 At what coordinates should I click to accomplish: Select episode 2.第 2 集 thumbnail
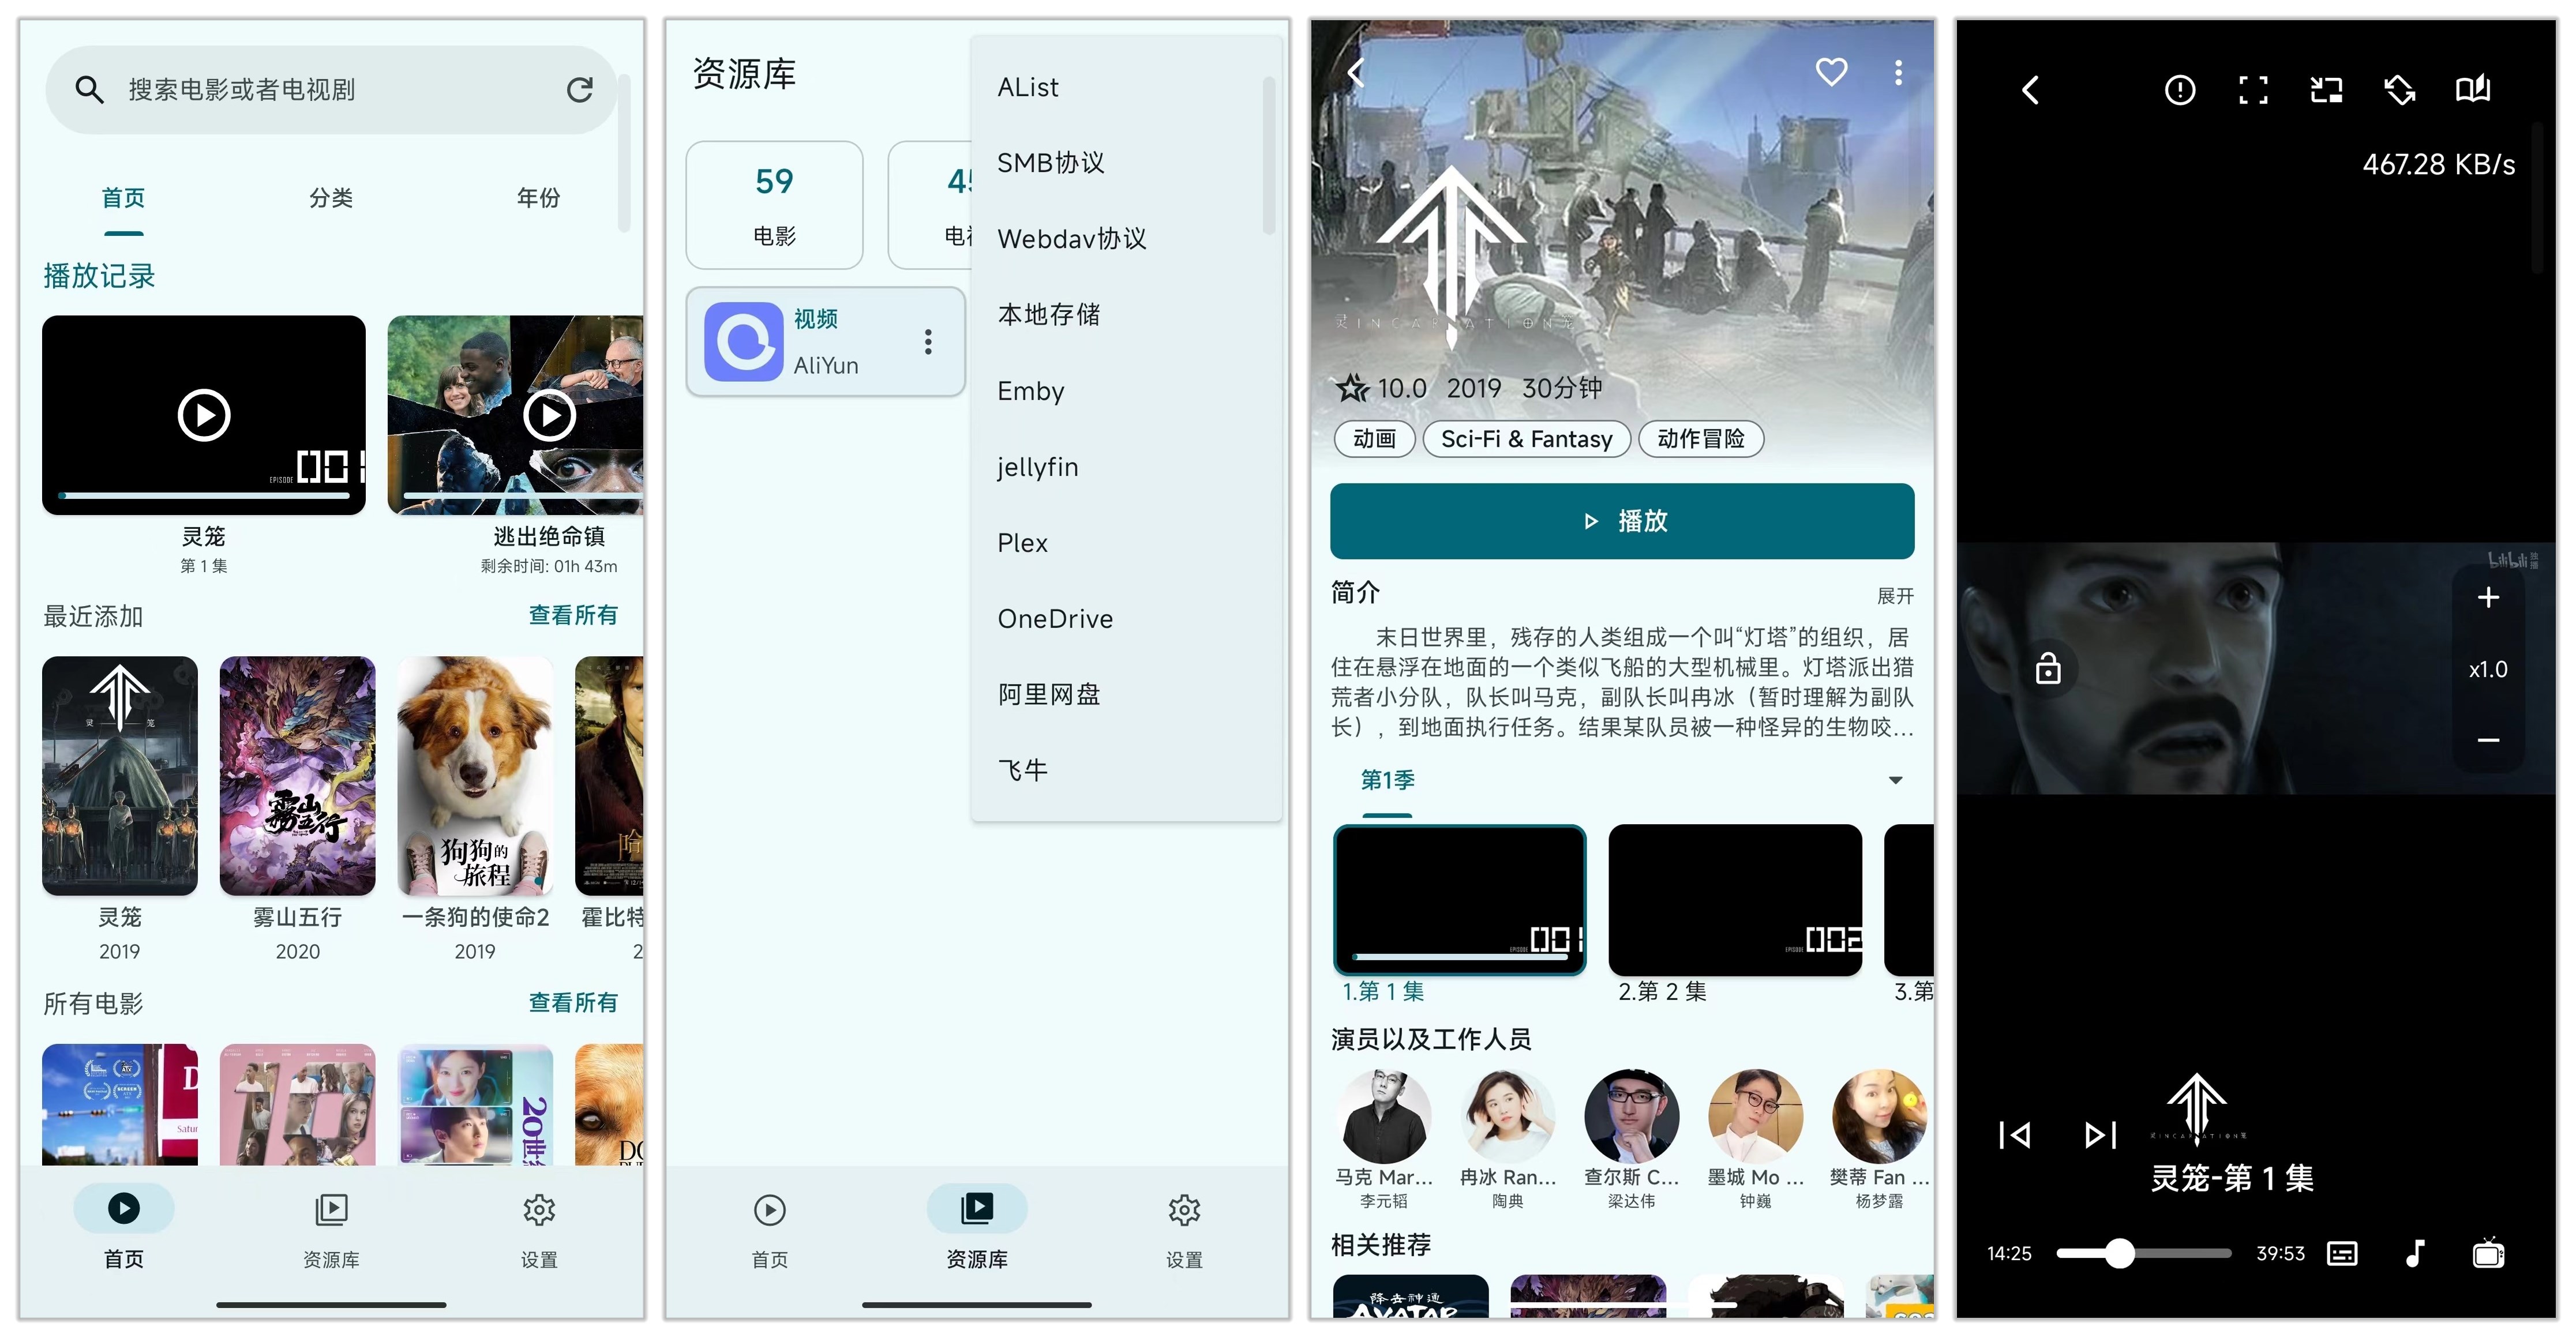point(1735,900)
